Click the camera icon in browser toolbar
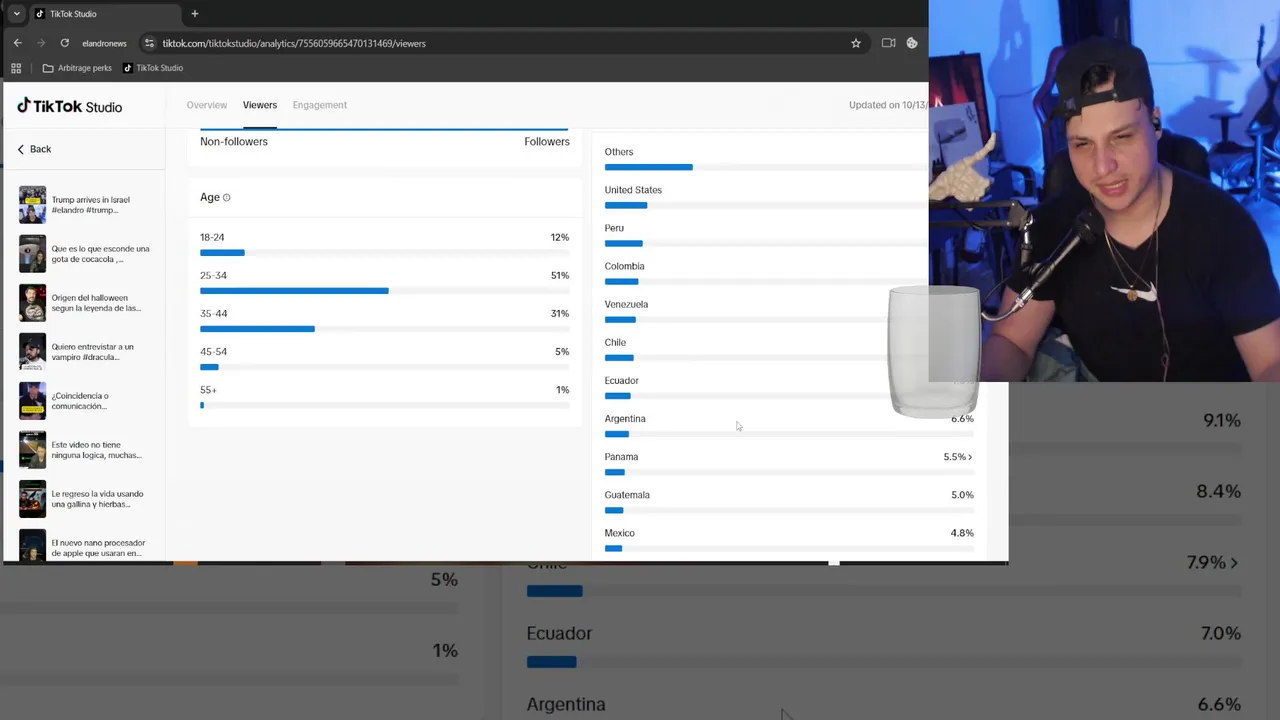This screenshot has height=720, width=1280. (x=888, y=43)
